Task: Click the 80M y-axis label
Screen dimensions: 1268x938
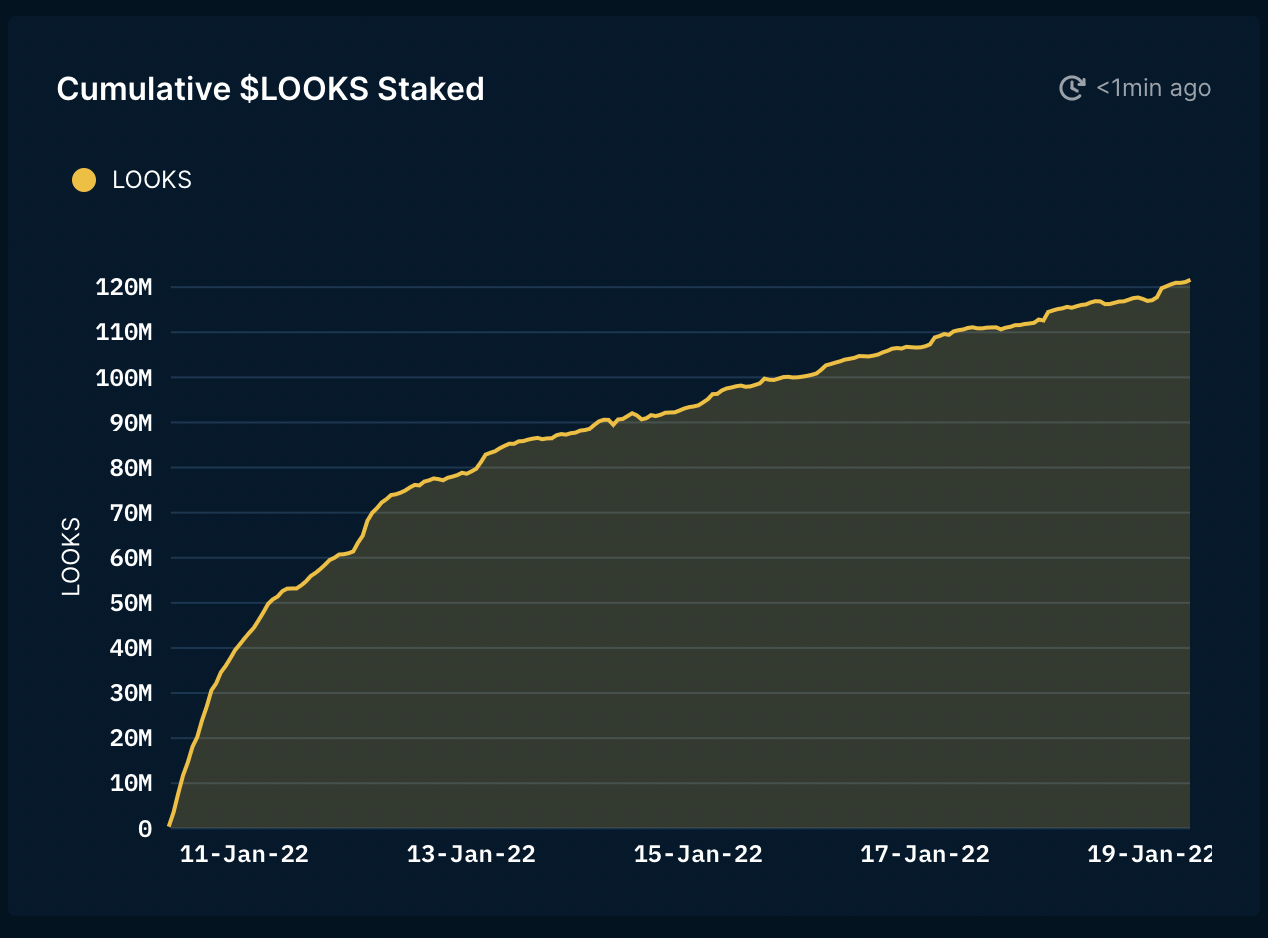Action: coord(130,468)
